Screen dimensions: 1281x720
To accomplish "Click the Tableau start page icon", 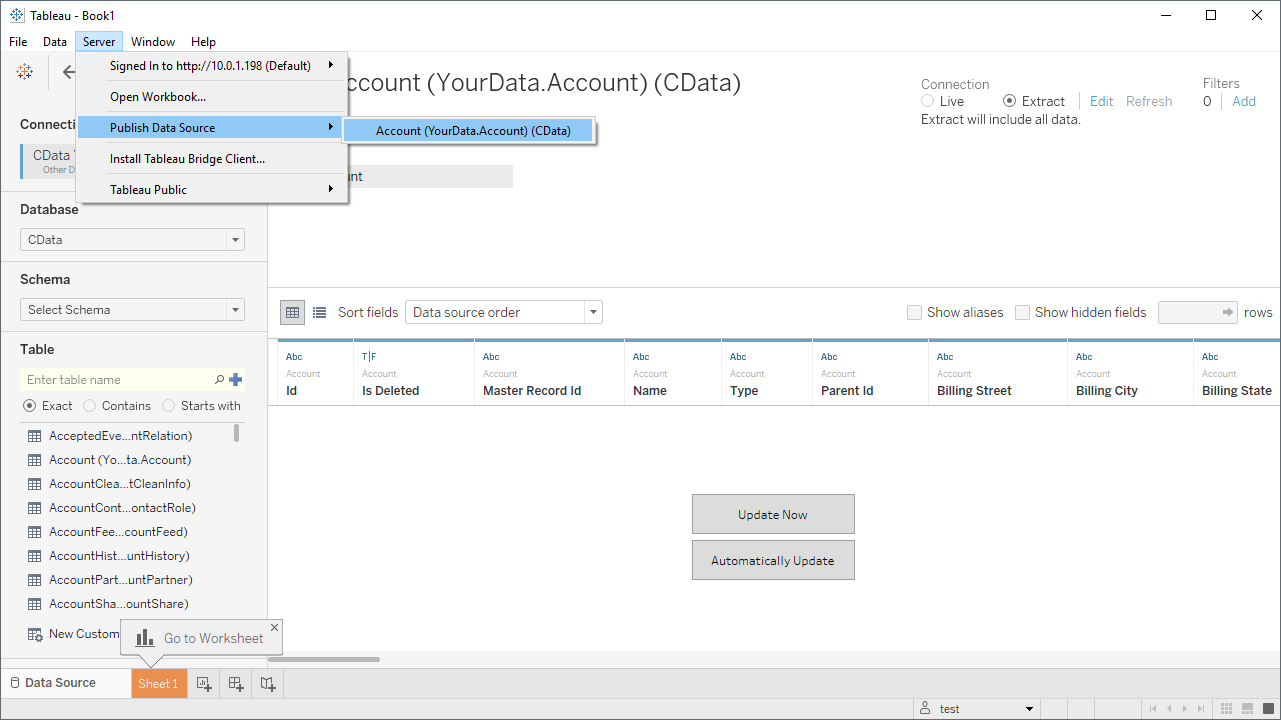I will (25, 71).
